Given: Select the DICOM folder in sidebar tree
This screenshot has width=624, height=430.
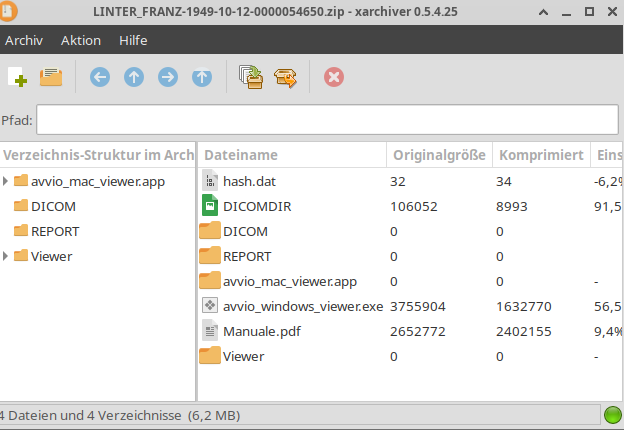Looking at the screenshot, I should click(x=53, y=206).
